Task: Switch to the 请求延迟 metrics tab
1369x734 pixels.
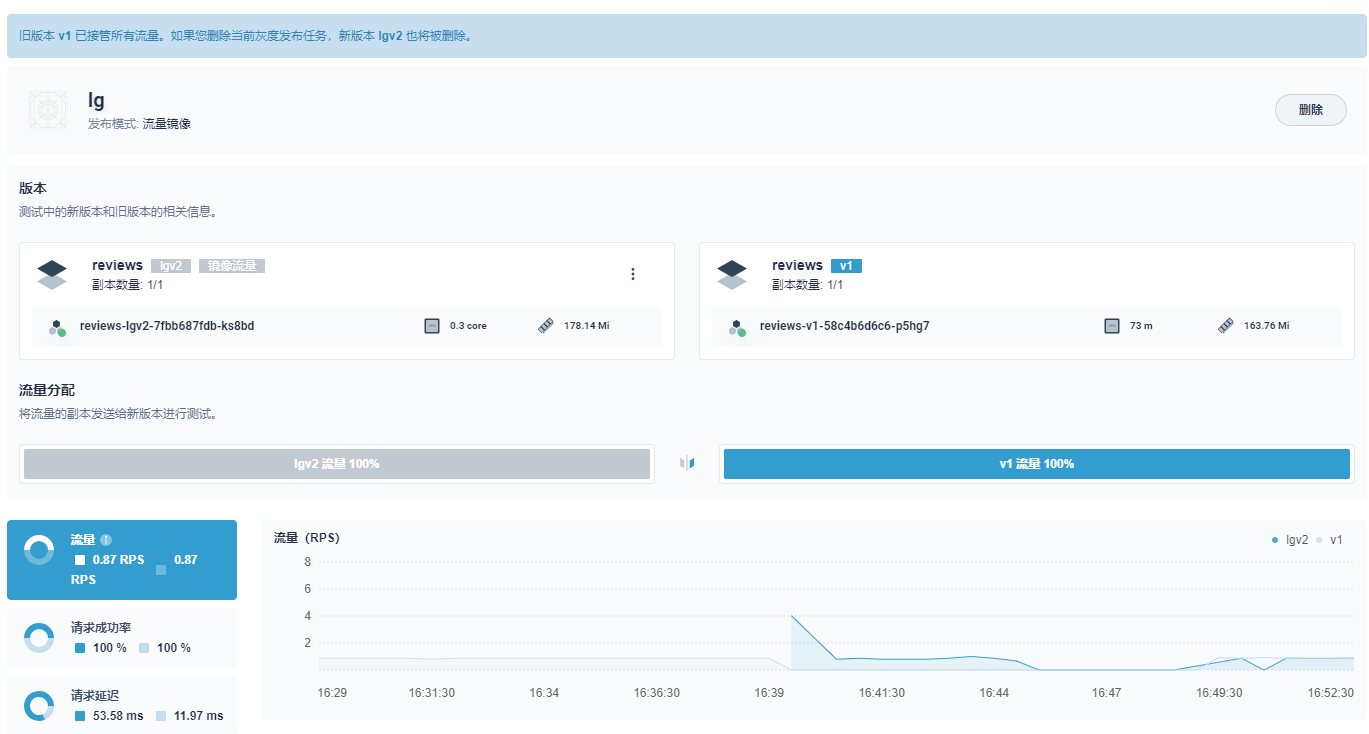Action: (x=122, y=705)
